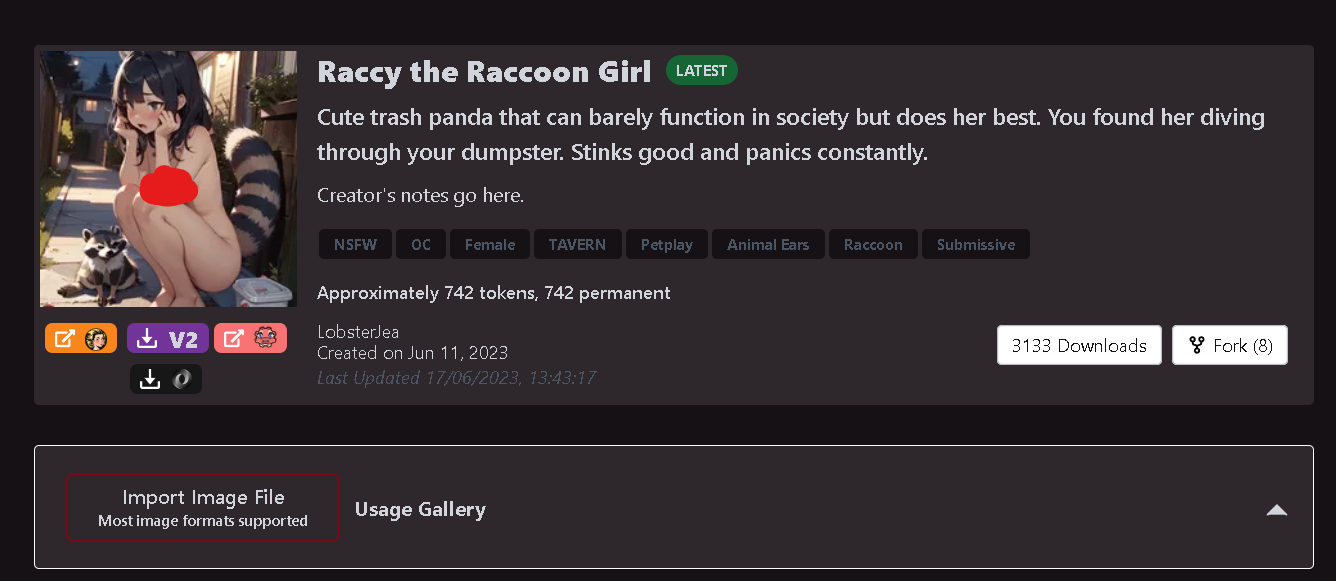1336x581 pixels.
Task: Select the Raccoon tag
Action: (873, 244)
